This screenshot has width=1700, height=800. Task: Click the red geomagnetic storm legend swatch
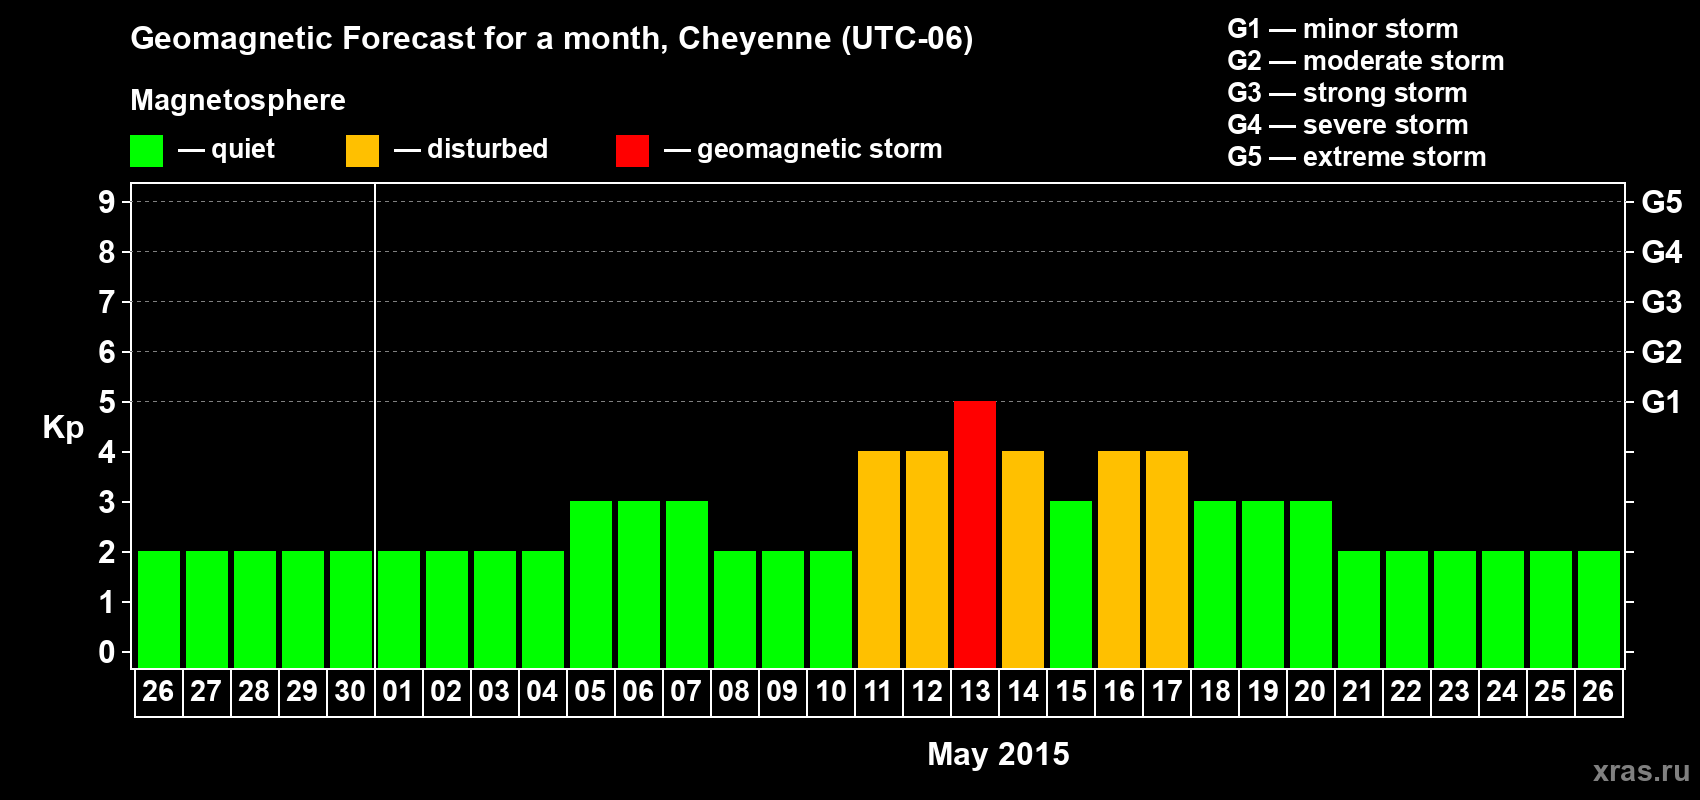coord(632,151)
